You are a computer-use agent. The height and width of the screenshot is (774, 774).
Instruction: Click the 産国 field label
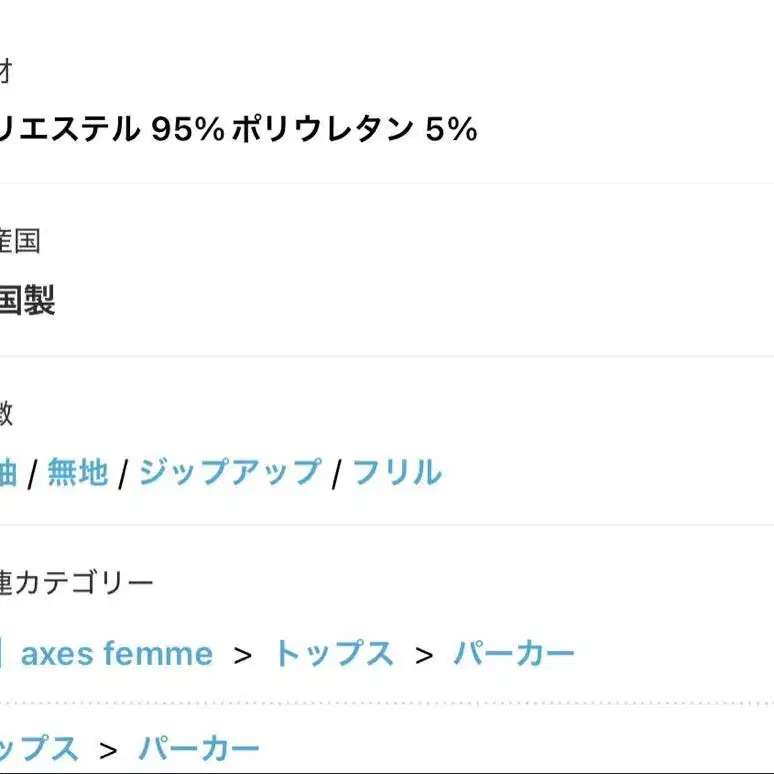coord(20,240)
